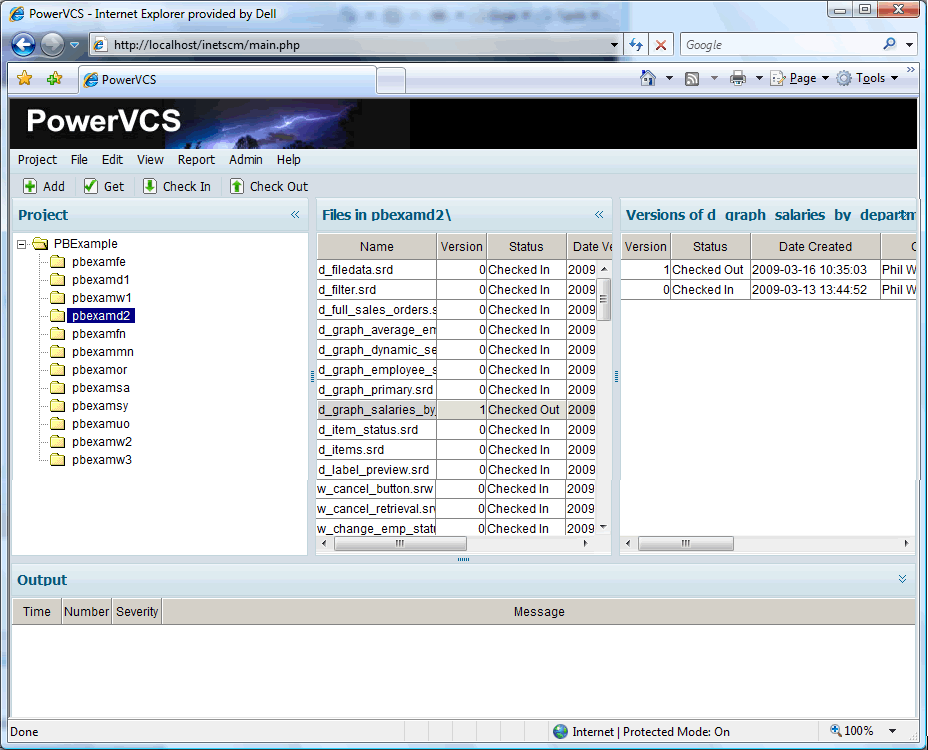Click the files list horizontal scrollbar thumb
This screenshot has width=928, height=750.
tap(400, 543)
